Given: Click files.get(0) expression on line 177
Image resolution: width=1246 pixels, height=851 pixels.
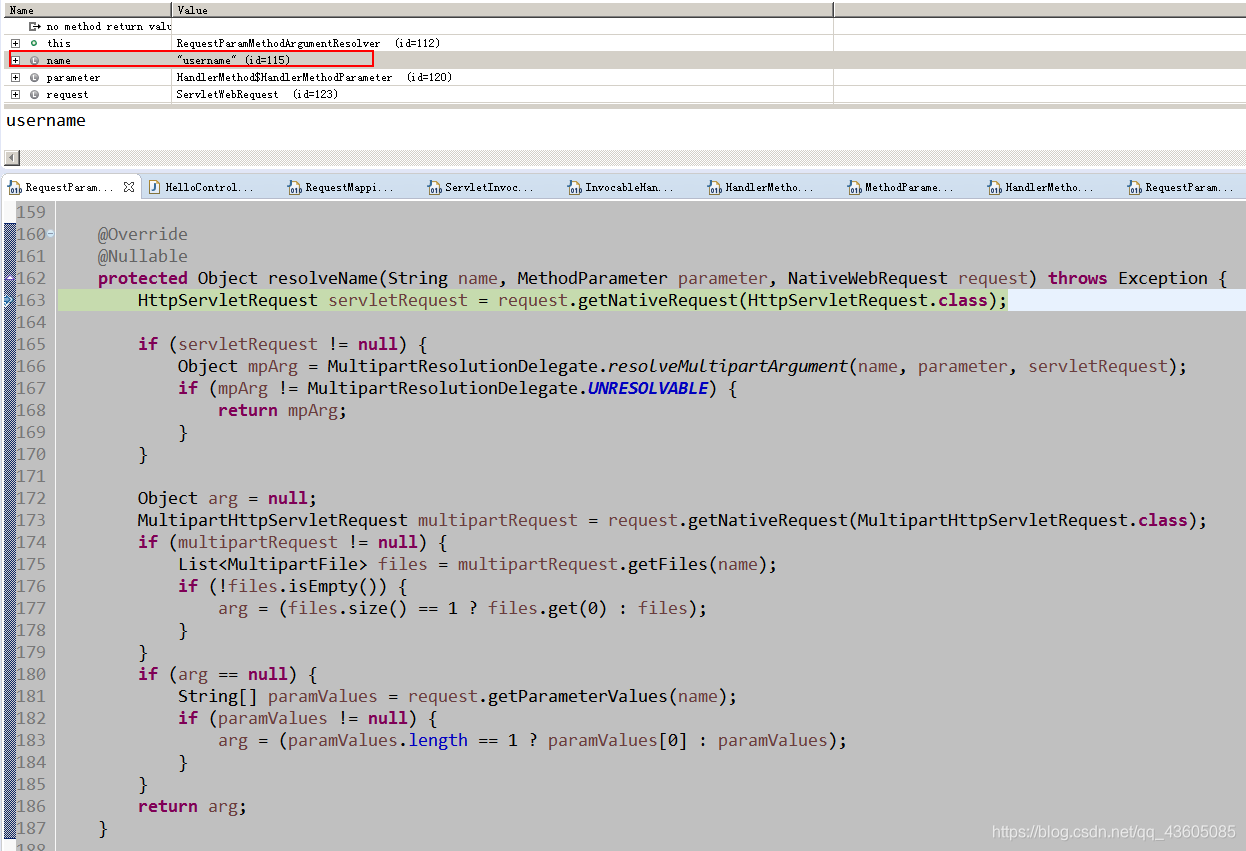Looking at the screenshot, I should click(548, 608).
